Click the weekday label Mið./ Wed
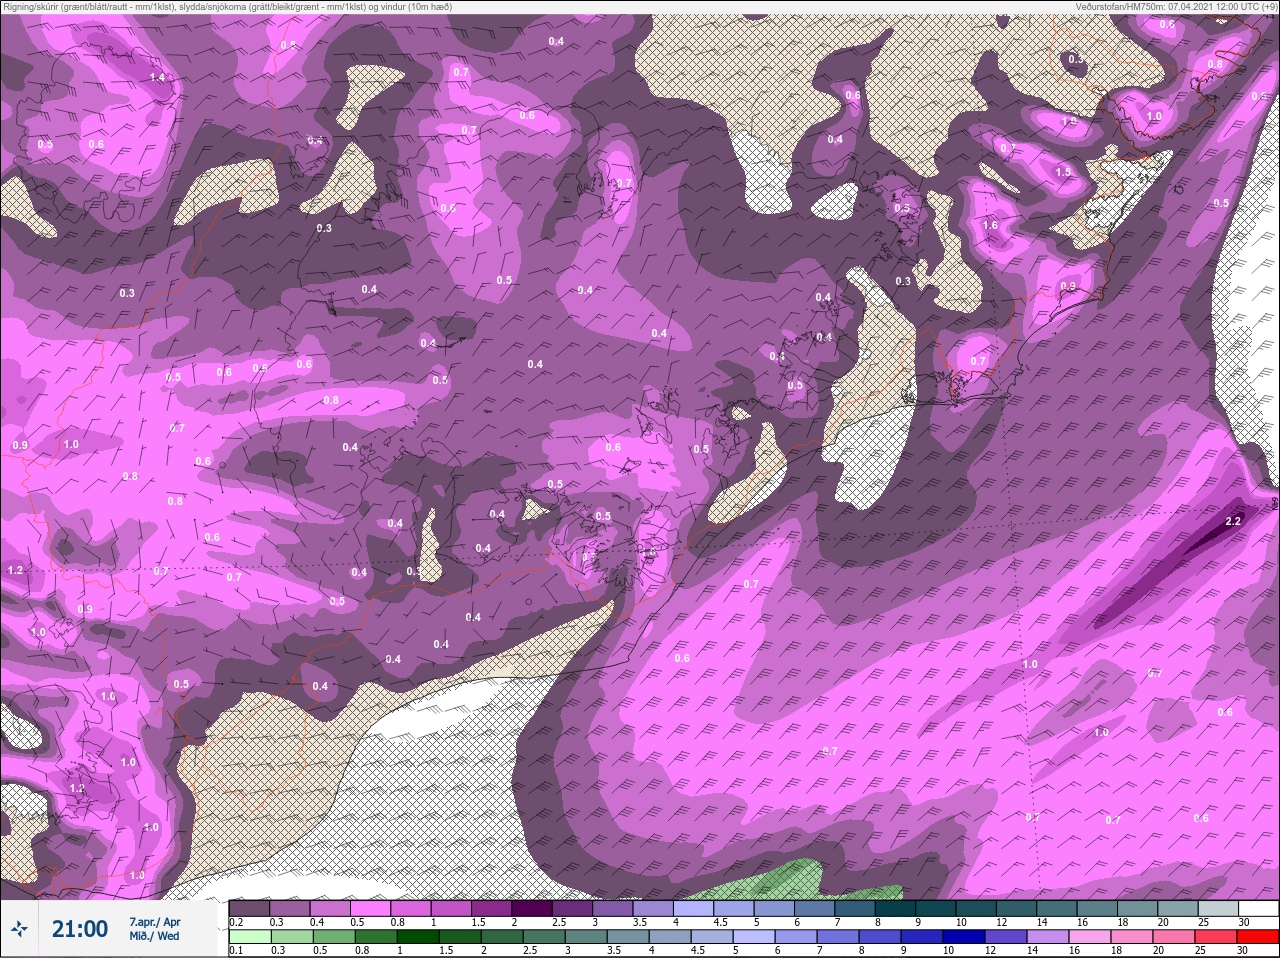This screenshot has width=1280, height=958. [x=154, y=936]
